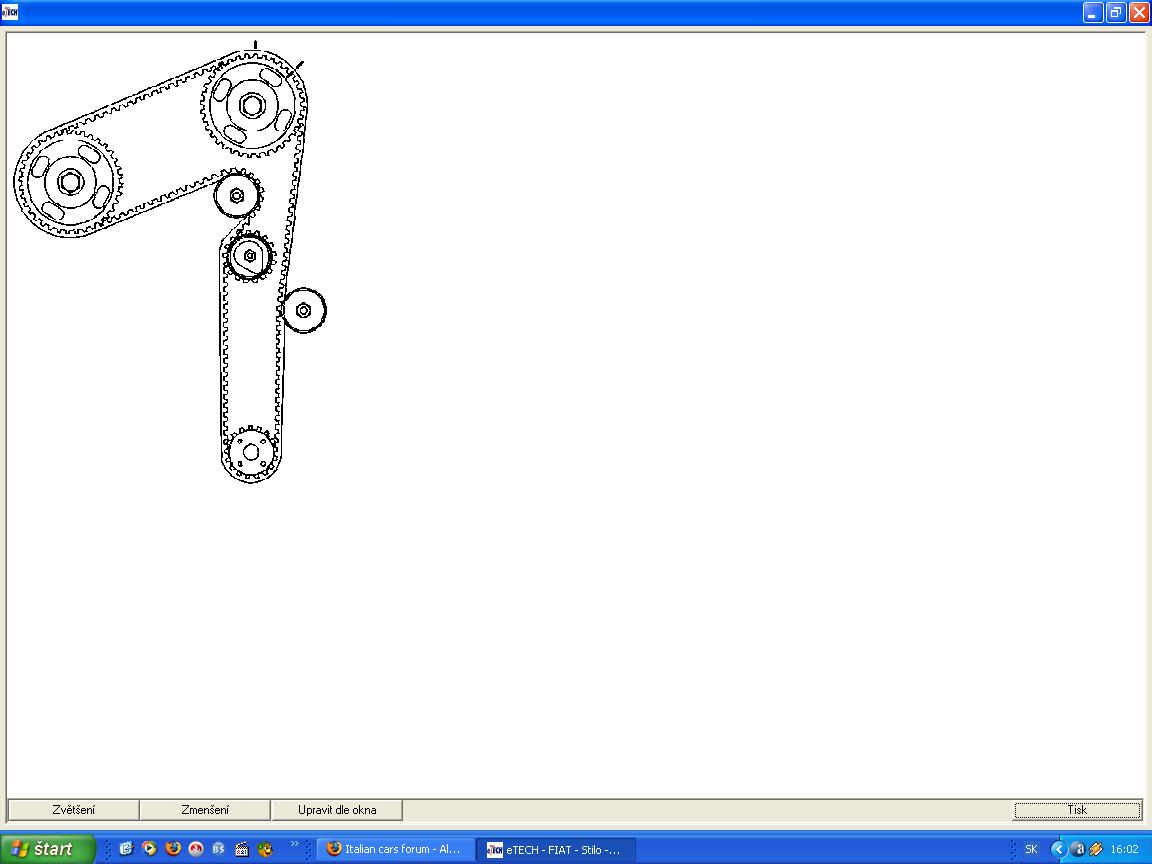Viewport: 1152px width, 864px height.
Task: Open the orange lightning system tray icon
Action: [1096, 849]
